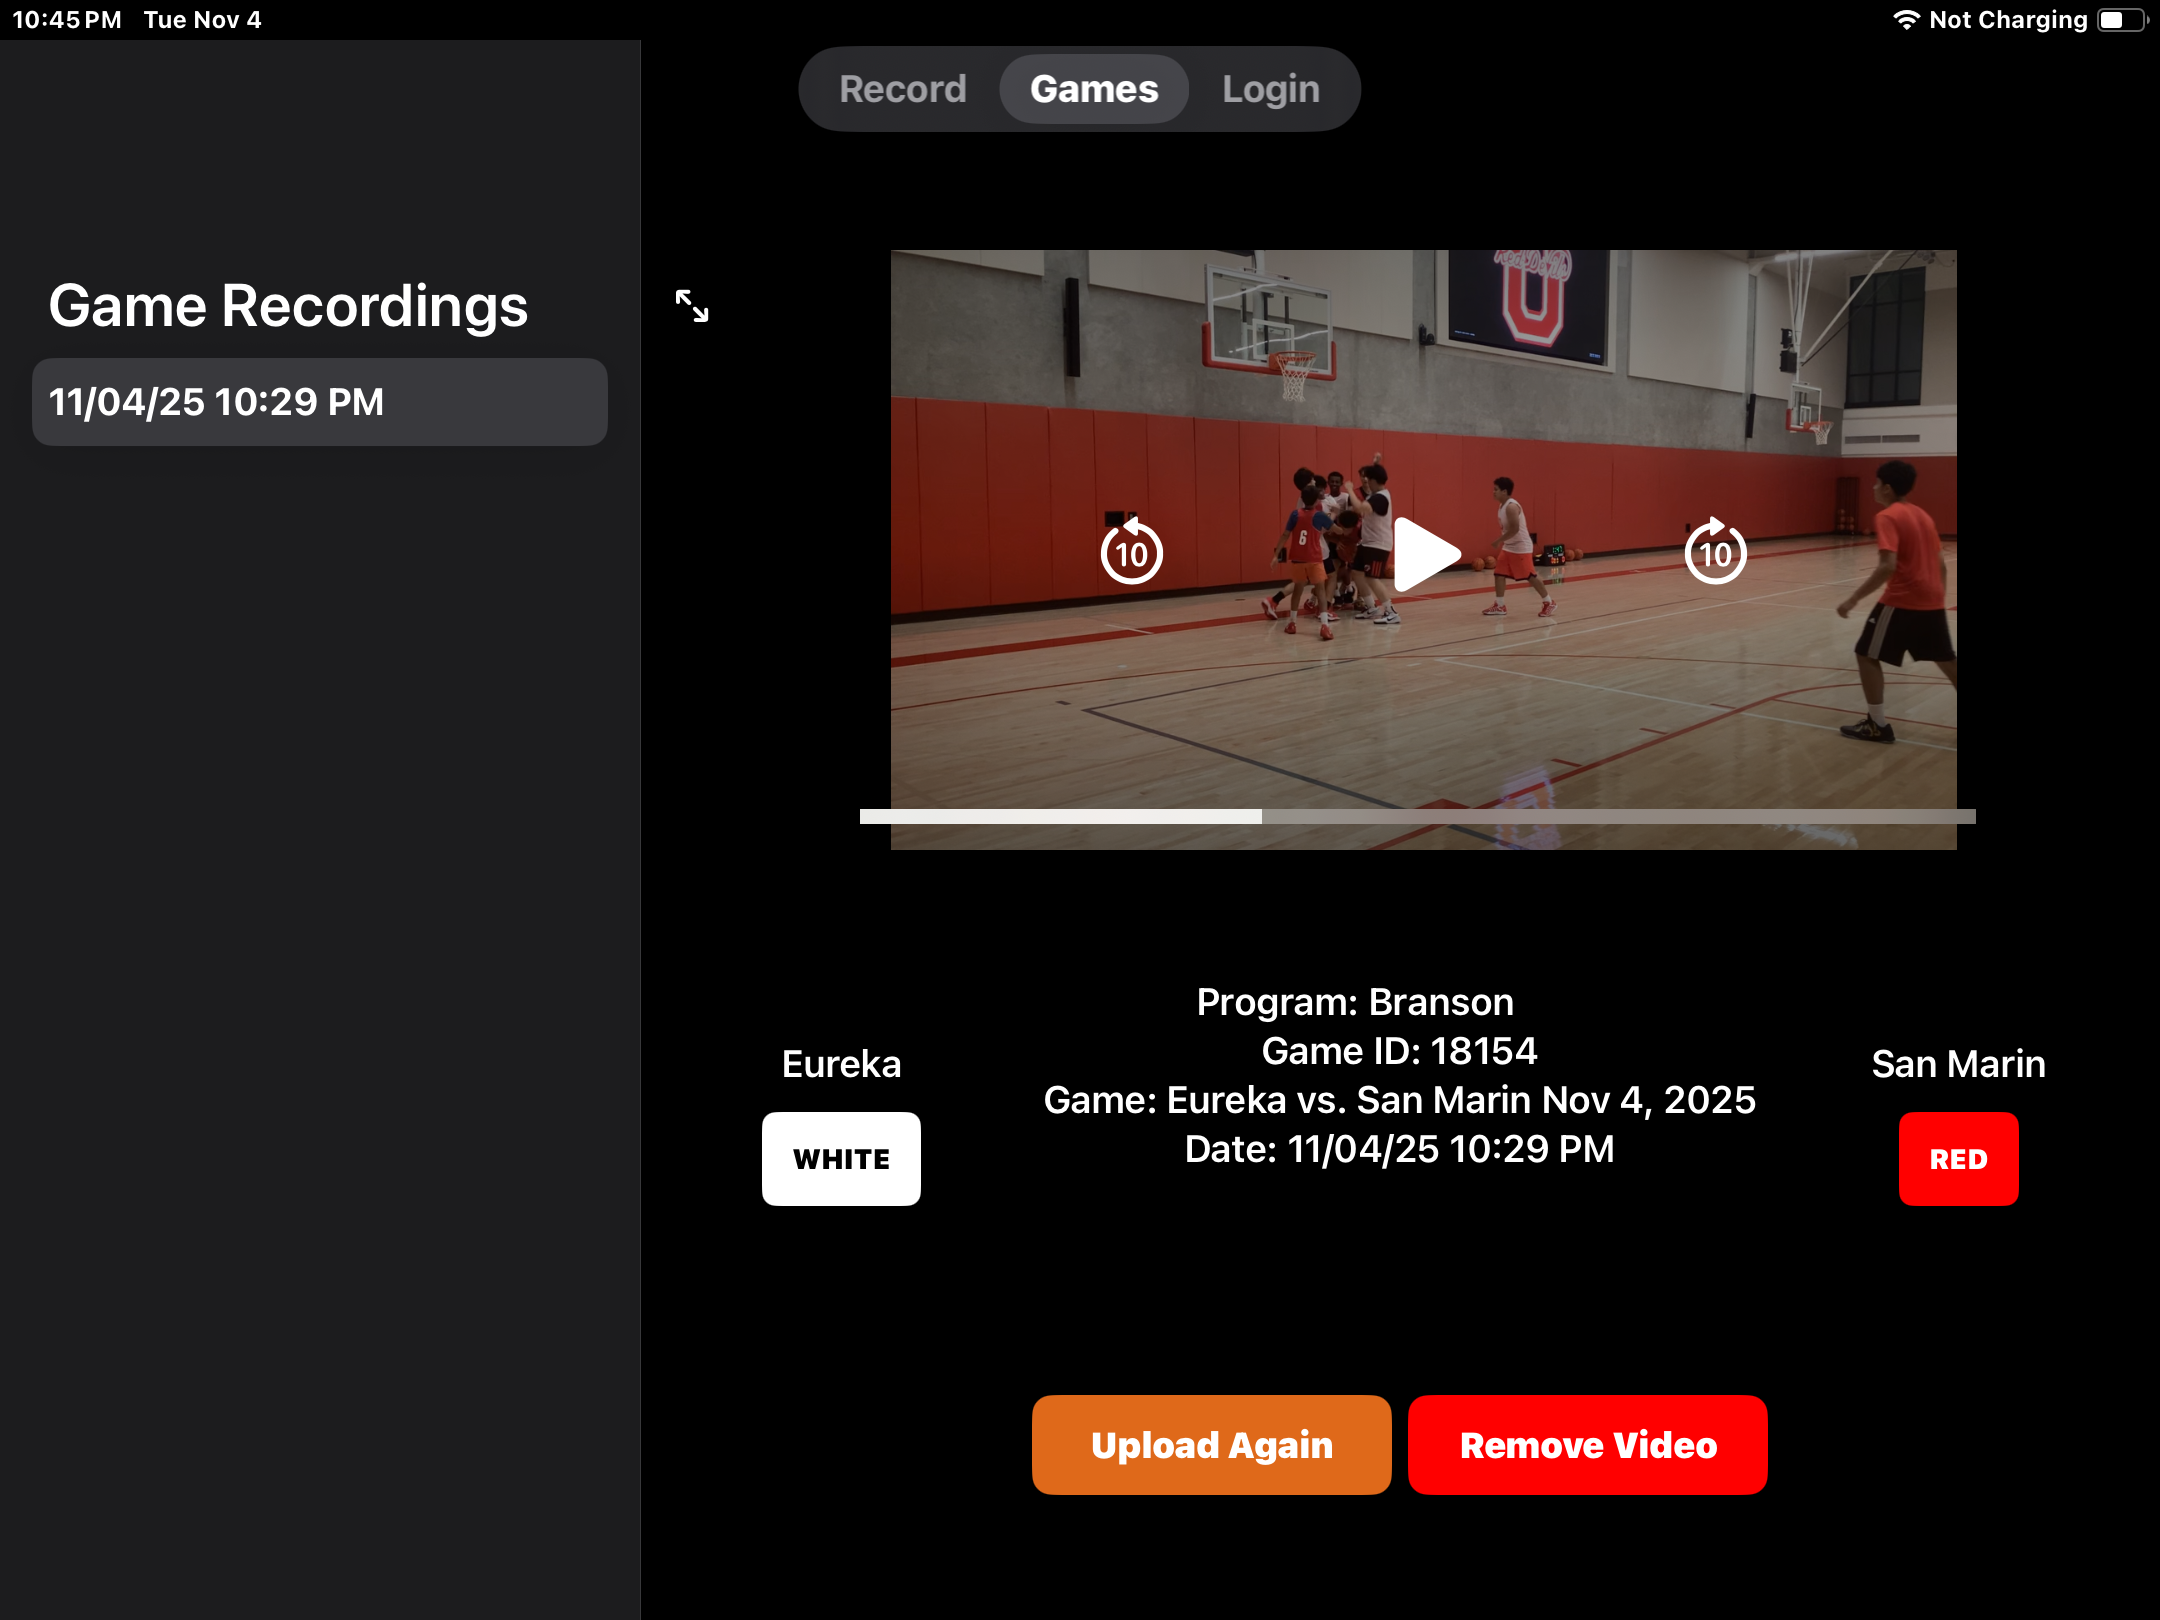Viewport: 2160px width, 1620px height.
Task: Click the RED team color swatch
Action: [x=1958, y=1159]
